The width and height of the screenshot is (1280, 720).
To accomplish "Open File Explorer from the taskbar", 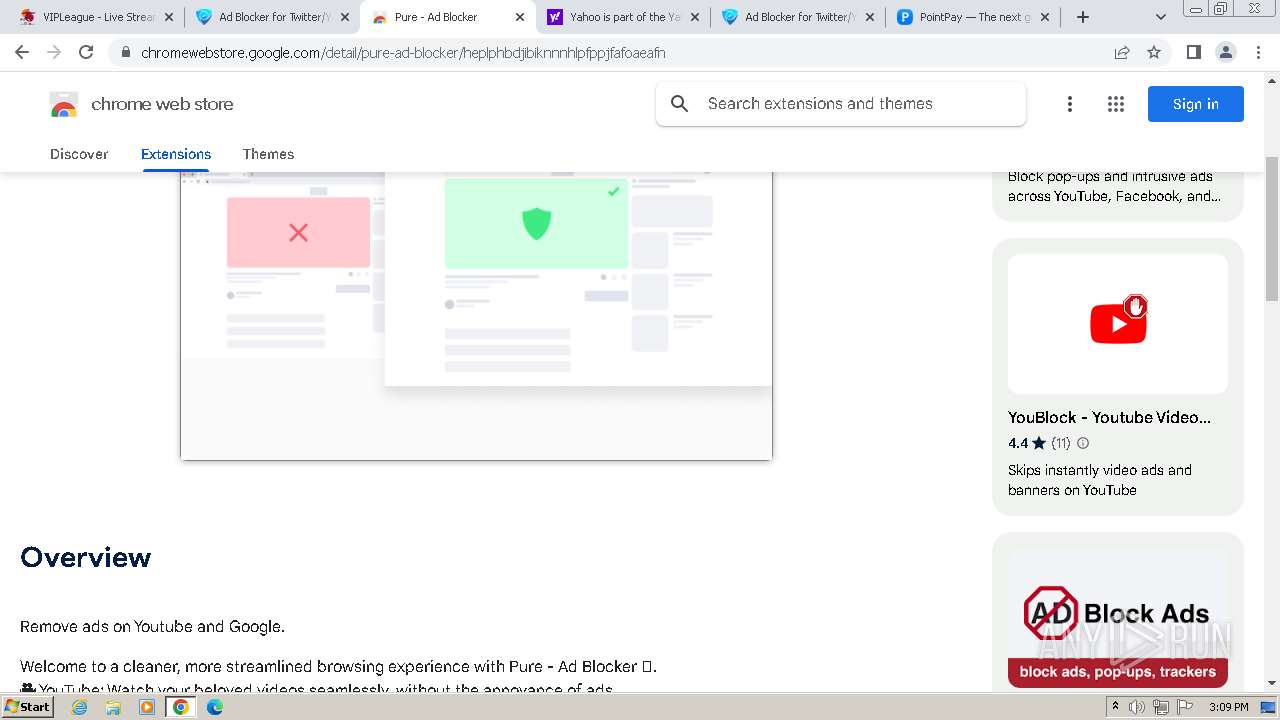I will [x=113, y=707].
